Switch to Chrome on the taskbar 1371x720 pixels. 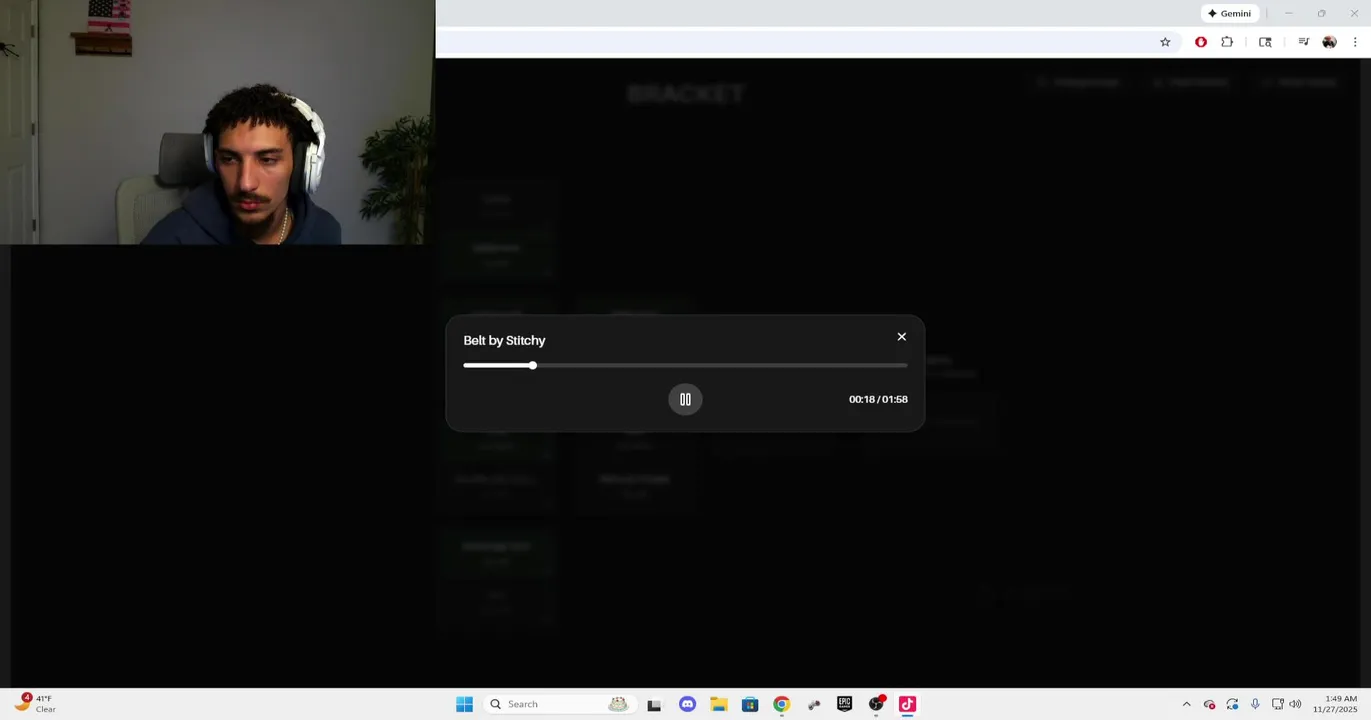[781, 704]
